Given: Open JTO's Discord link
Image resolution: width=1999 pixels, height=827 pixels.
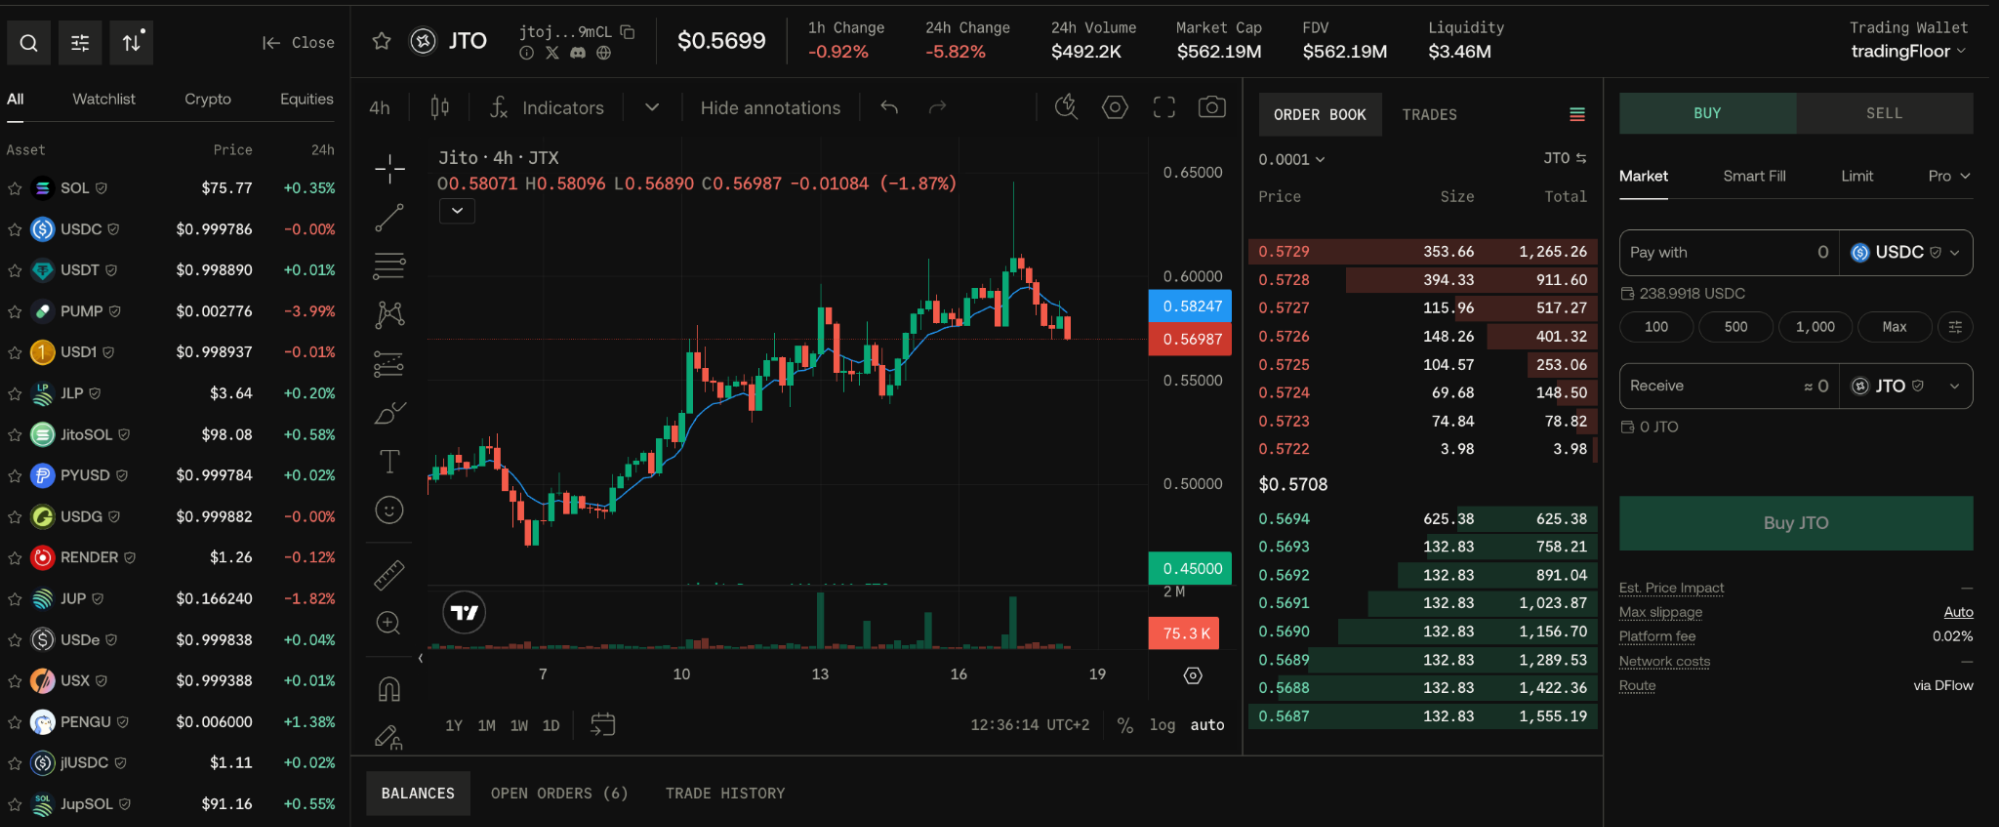Looking at the screenshot, I should (578, 53).
